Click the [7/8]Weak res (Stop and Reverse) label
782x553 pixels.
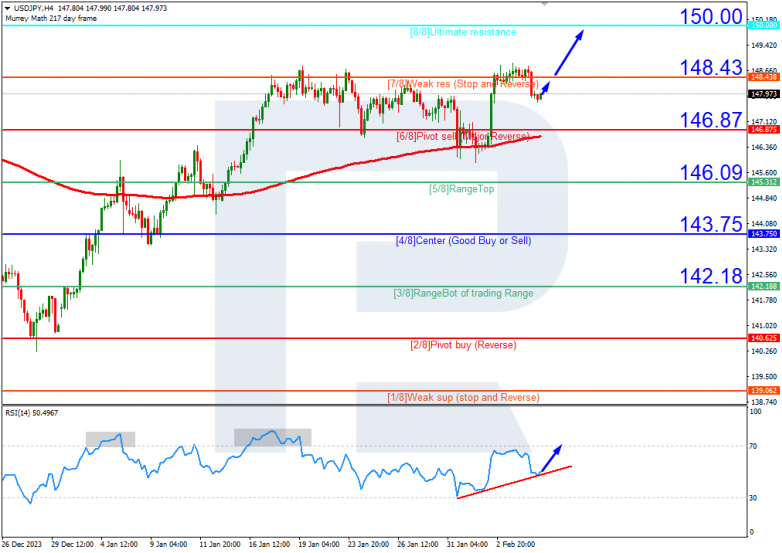[x=463, y=84]
